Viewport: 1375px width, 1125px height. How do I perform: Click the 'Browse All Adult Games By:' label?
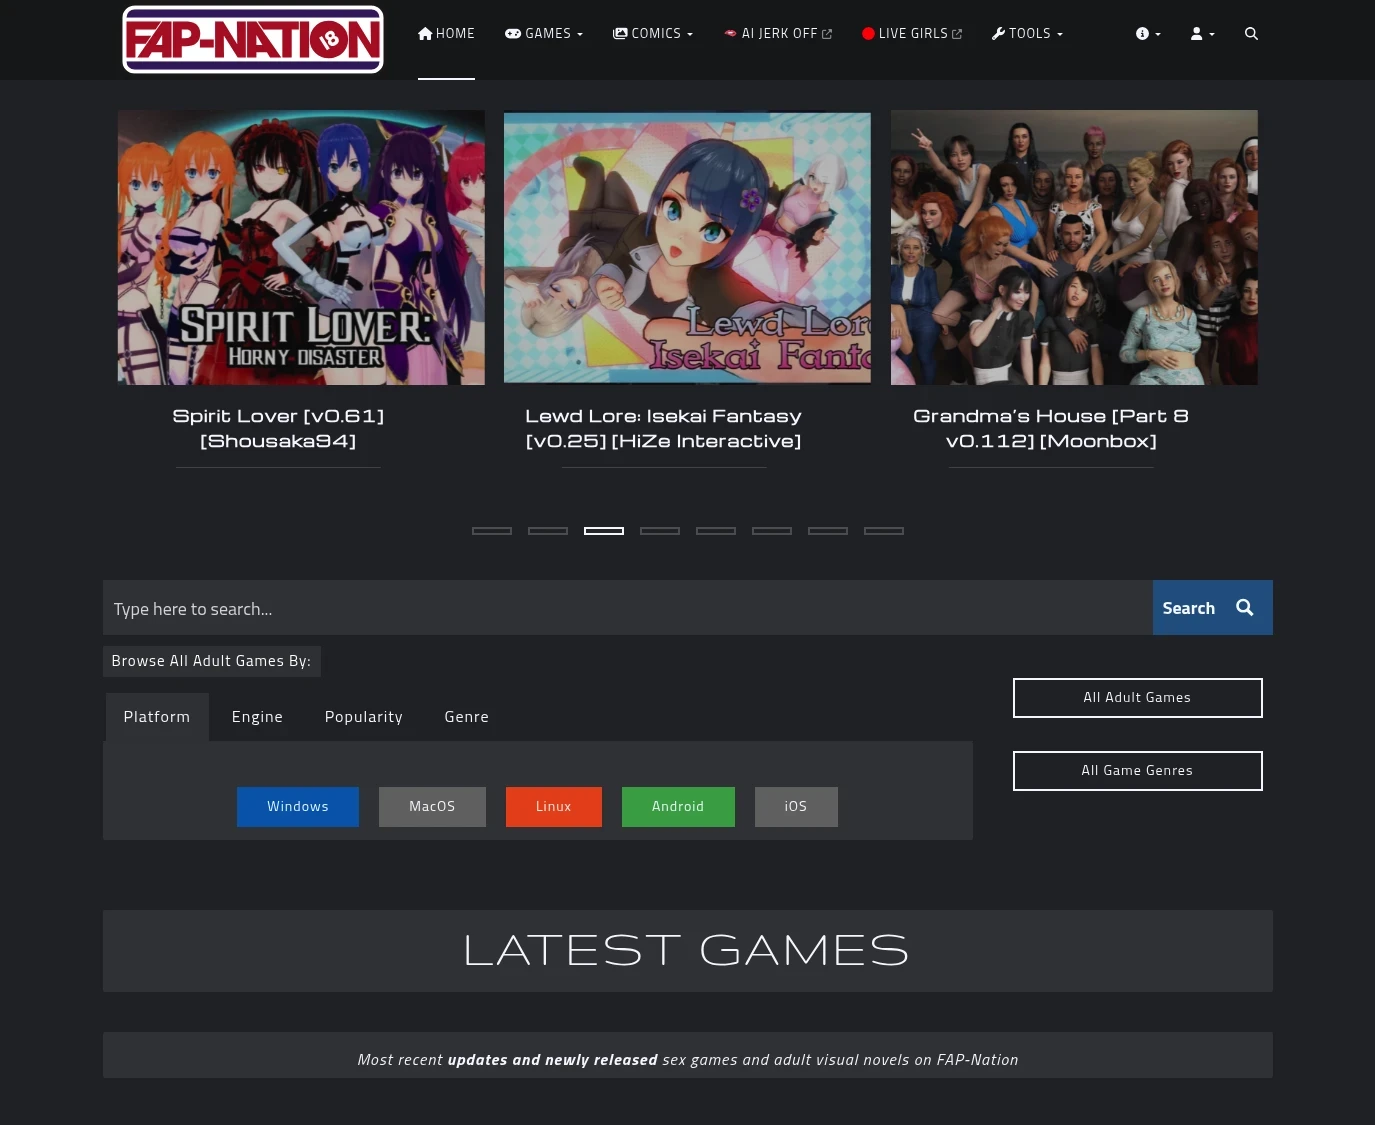point(211,661)
